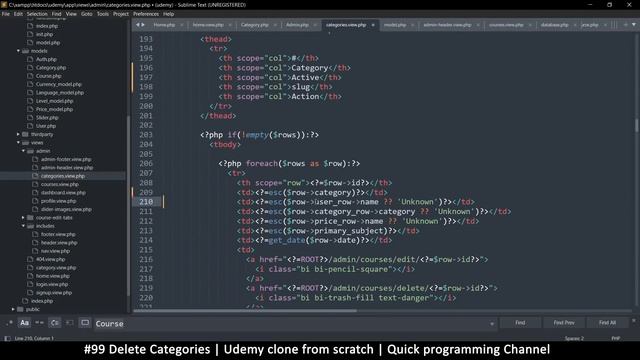Click the tab scroll right arrow

point(142,25)
